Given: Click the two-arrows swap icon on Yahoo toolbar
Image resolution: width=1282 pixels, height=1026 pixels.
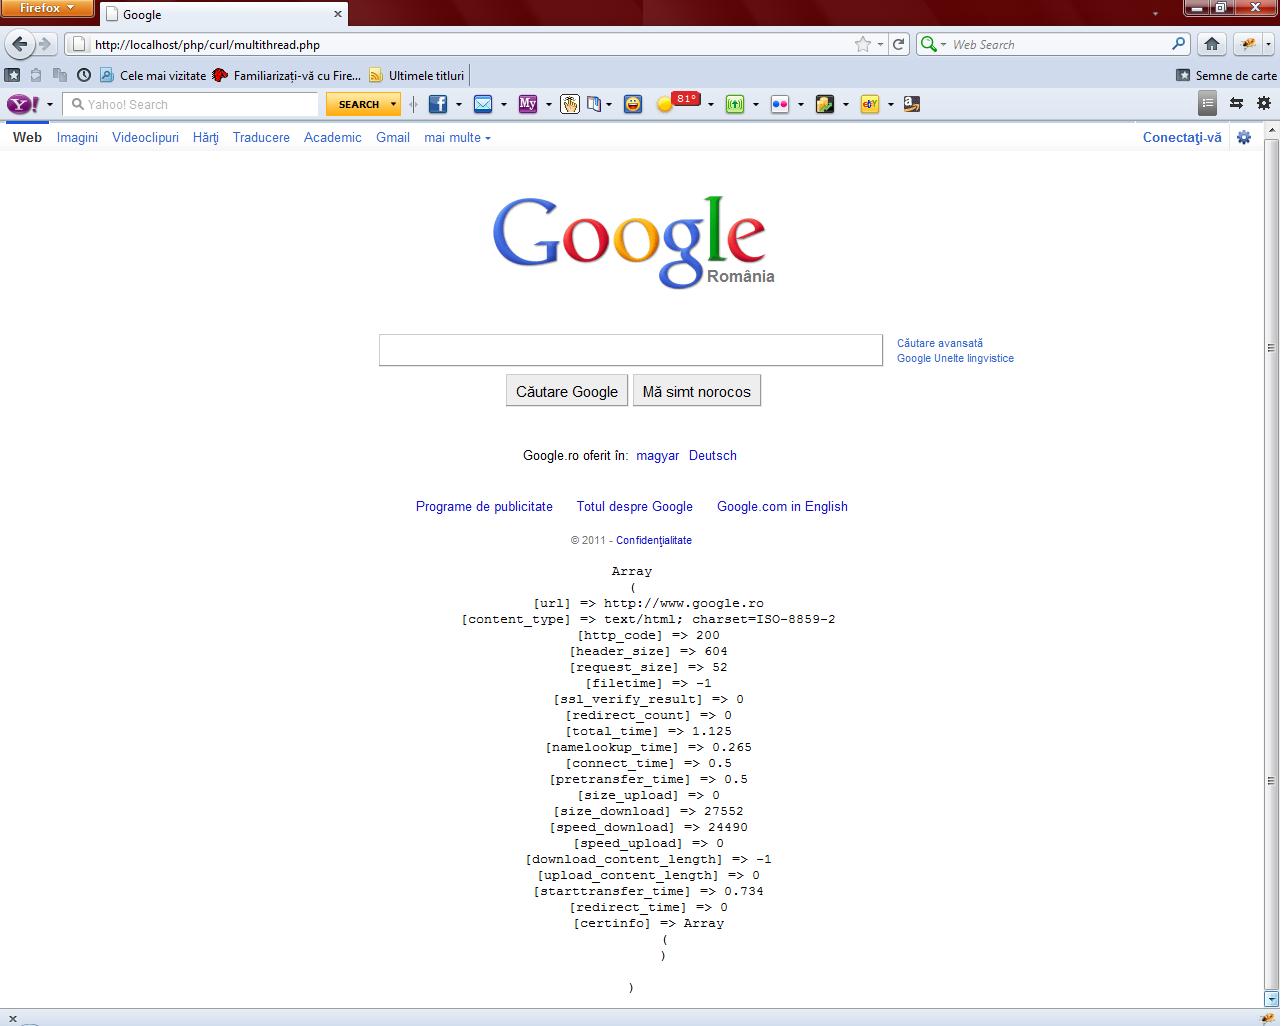Looking at the screenshot, I should pyautogui.click(x=1237, y=103).
